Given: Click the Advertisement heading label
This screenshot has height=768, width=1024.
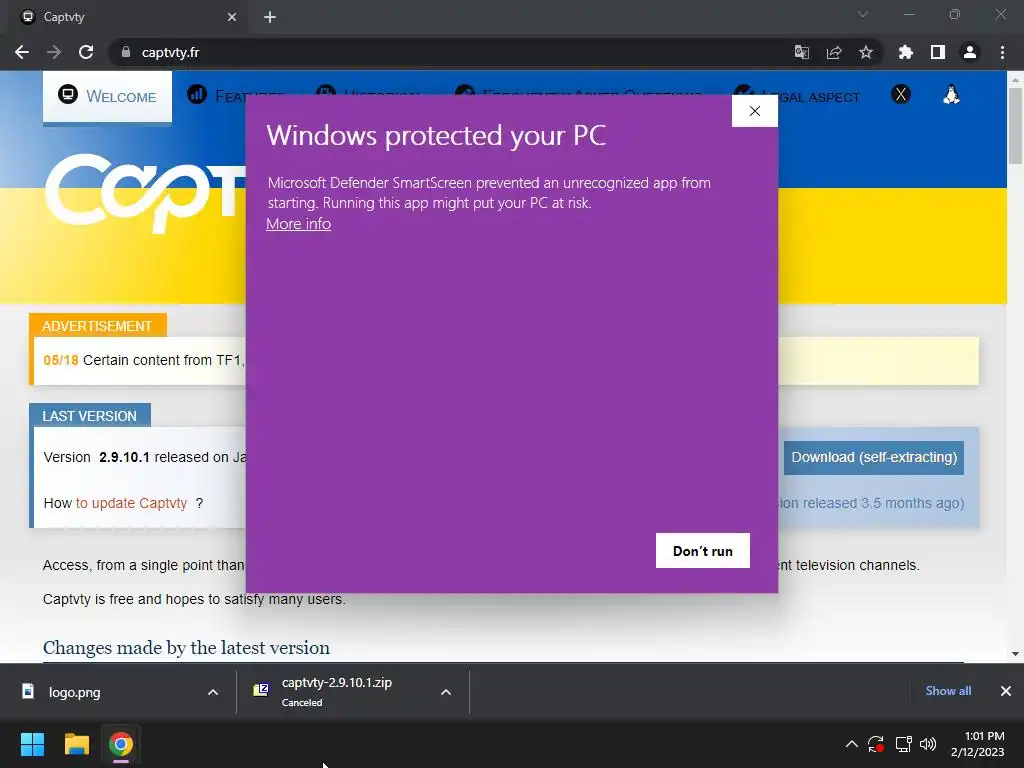Looking at the screenshot, I should pyautogui.click(x=97, y=326).
